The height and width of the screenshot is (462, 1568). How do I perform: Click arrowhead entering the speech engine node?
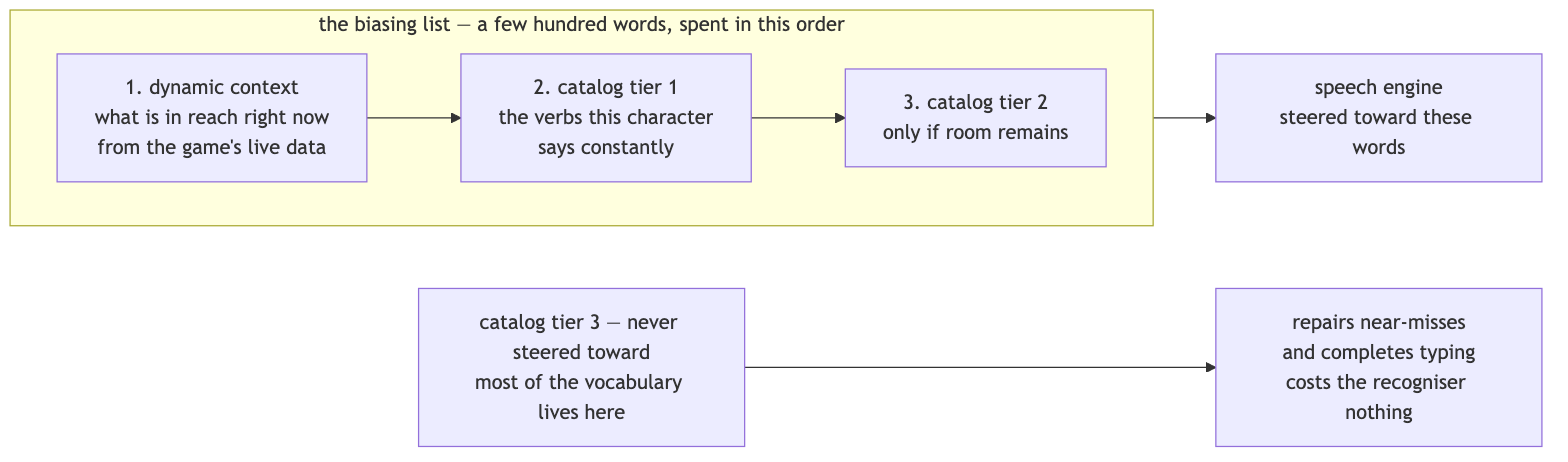point(1211,118)
